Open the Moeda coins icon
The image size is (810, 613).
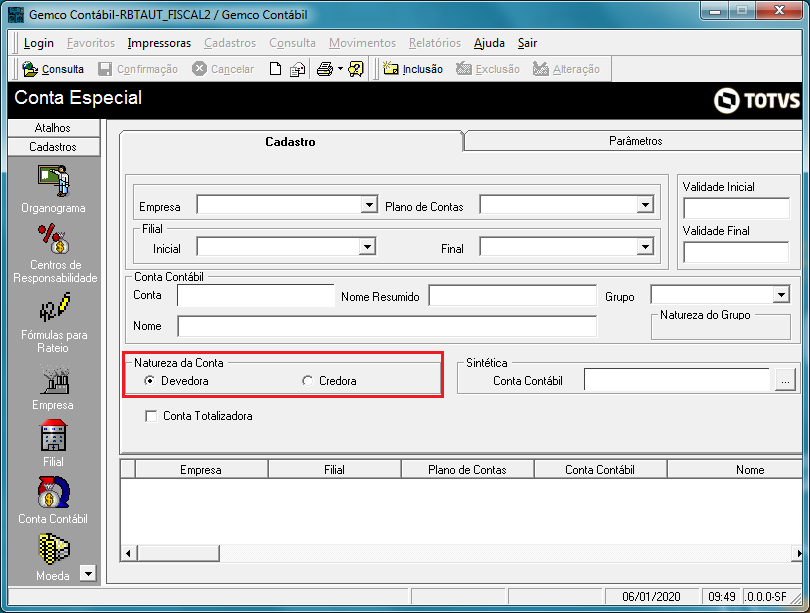(54, 548)
